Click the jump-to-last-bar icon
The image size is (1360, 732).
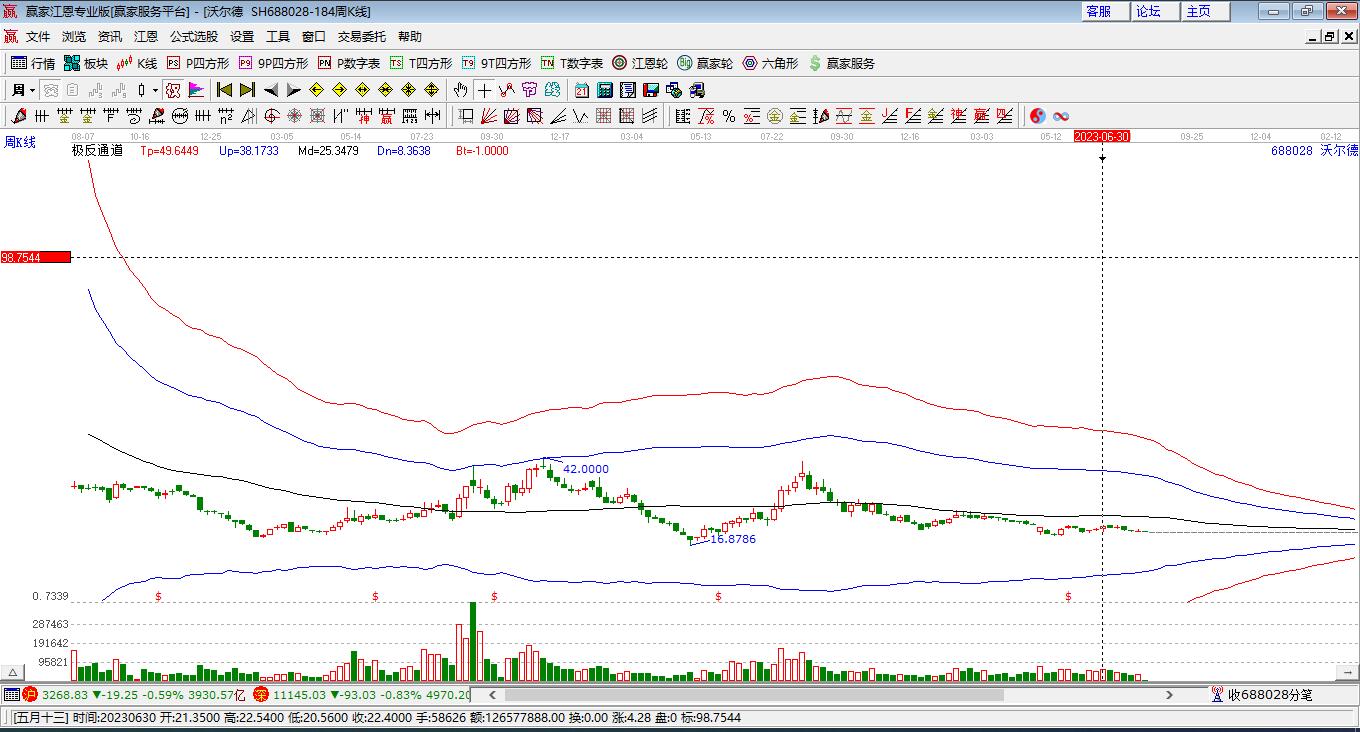[247, 90]
